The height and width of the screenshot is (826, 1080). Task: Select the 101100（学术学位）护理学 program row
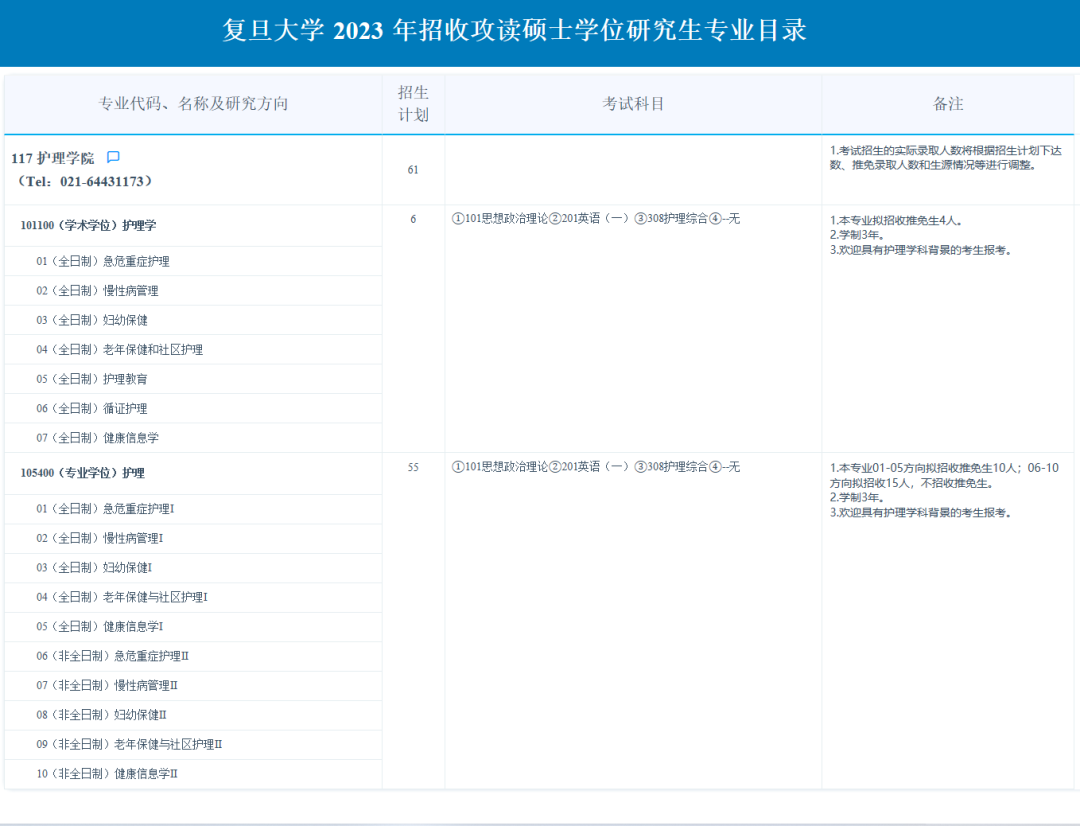point(88,226)
